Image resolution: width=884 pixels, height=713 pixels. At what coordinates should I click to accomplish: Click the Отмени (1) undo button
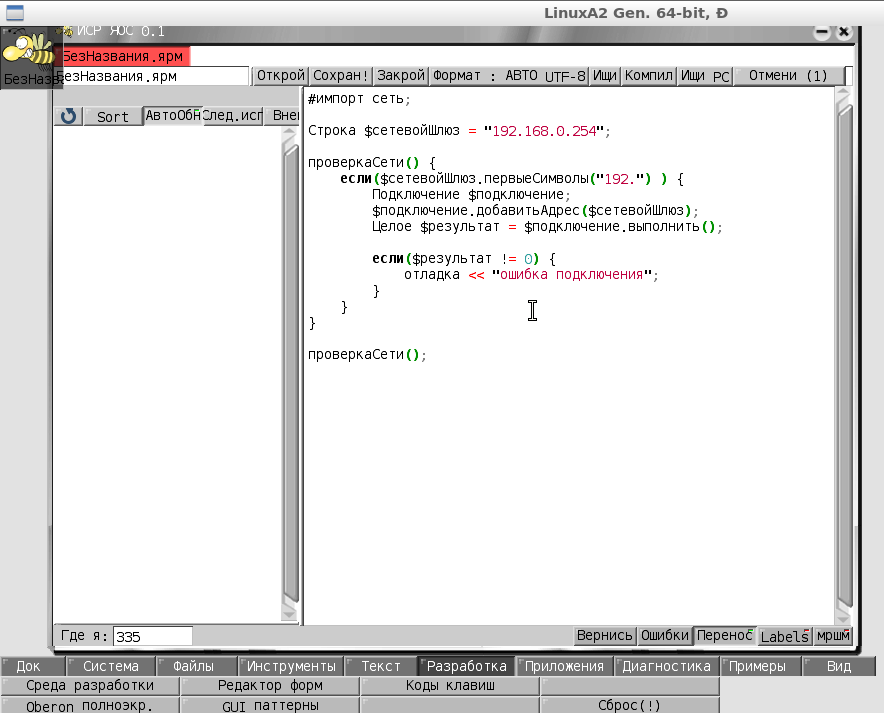point(788,76)
